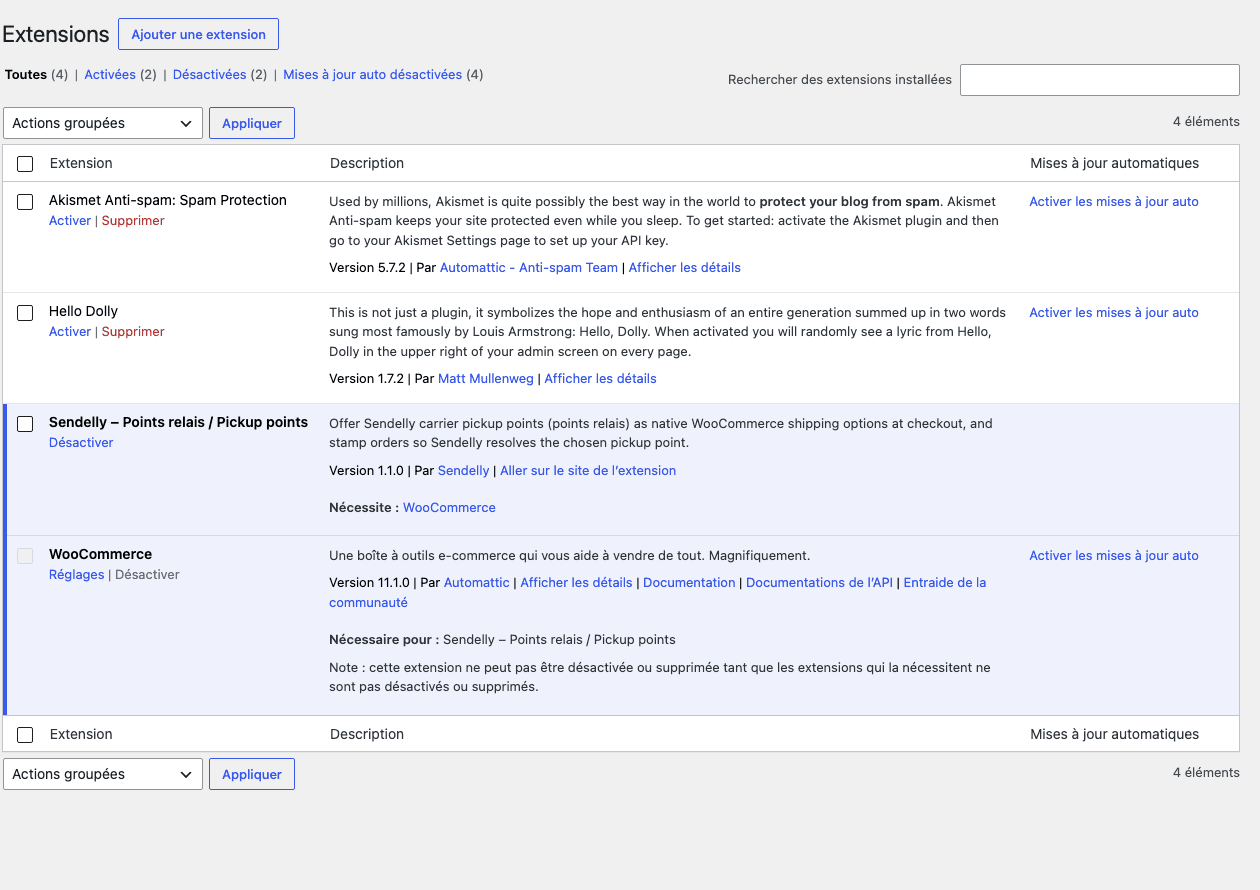This screenshot has width=1260, height=890.
Task: Open Automattic - Anti-spam Team author link
Action: [529, 267]
